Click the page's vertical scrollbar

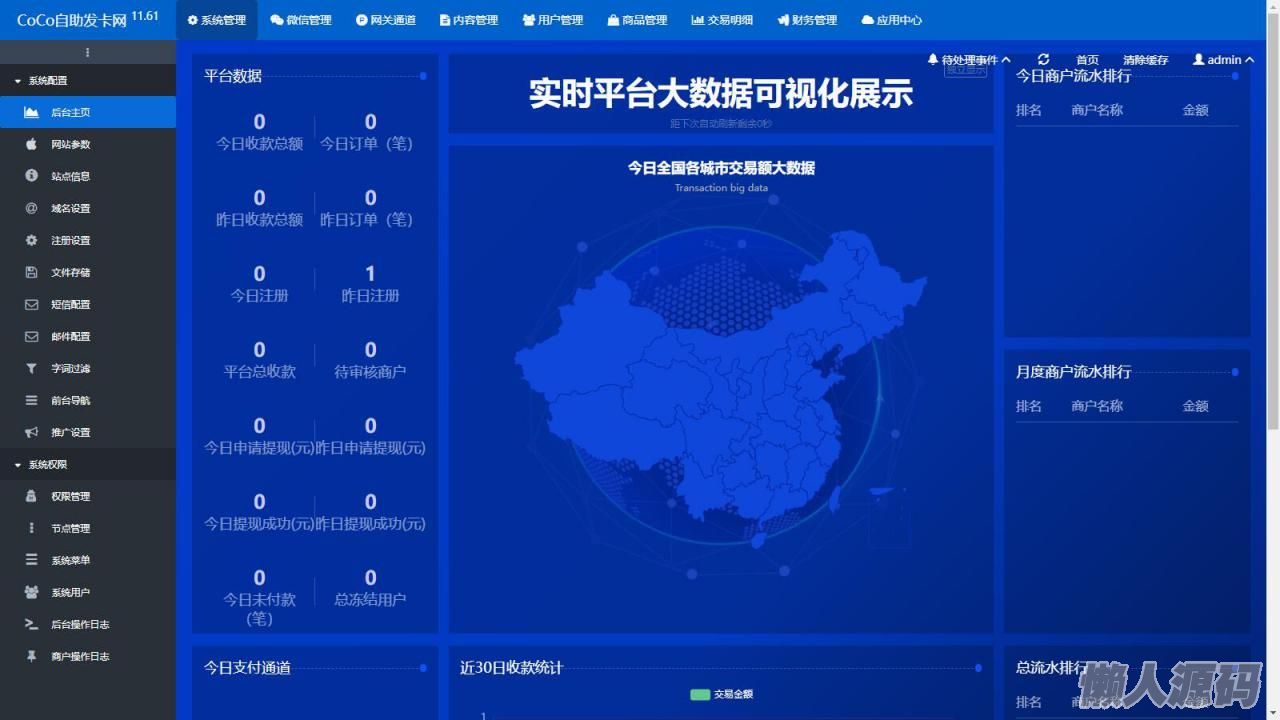coord(1273,250)
